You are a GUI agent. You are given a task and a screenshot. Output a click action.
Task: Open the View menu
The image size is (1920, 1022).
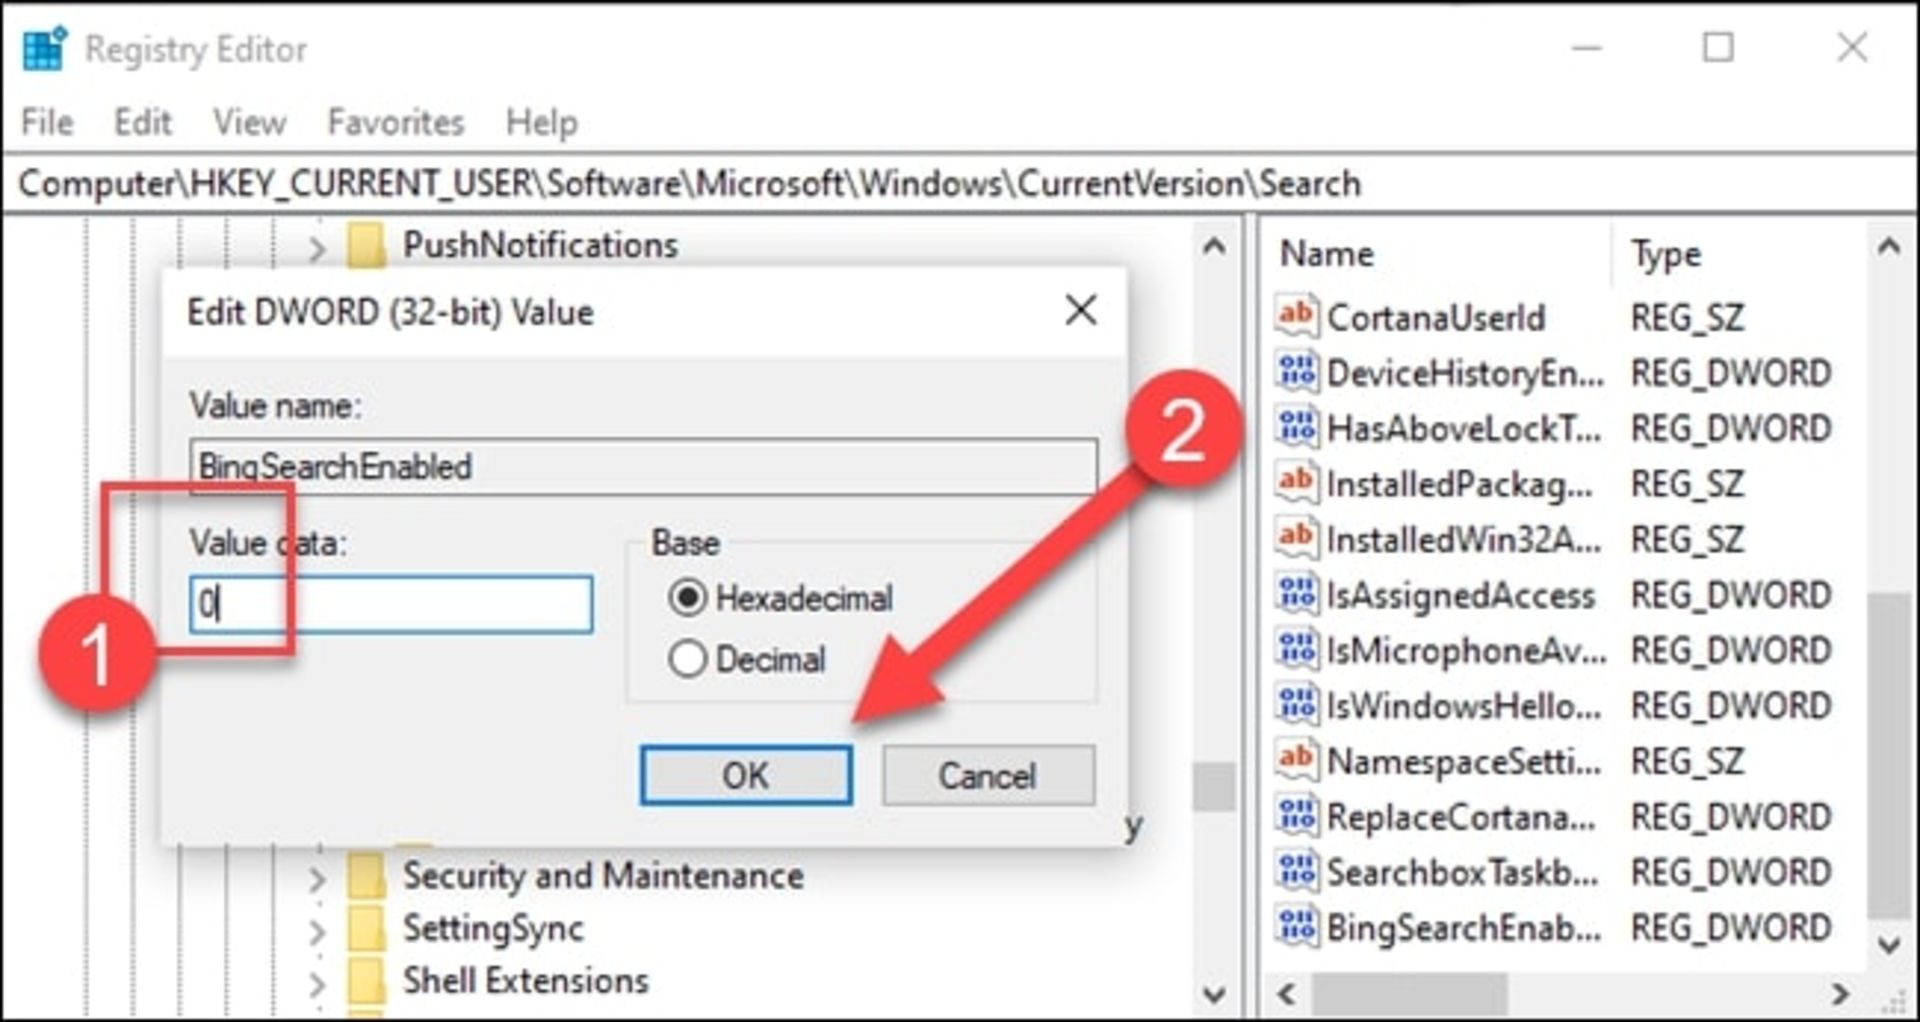[x=249, y=122]
